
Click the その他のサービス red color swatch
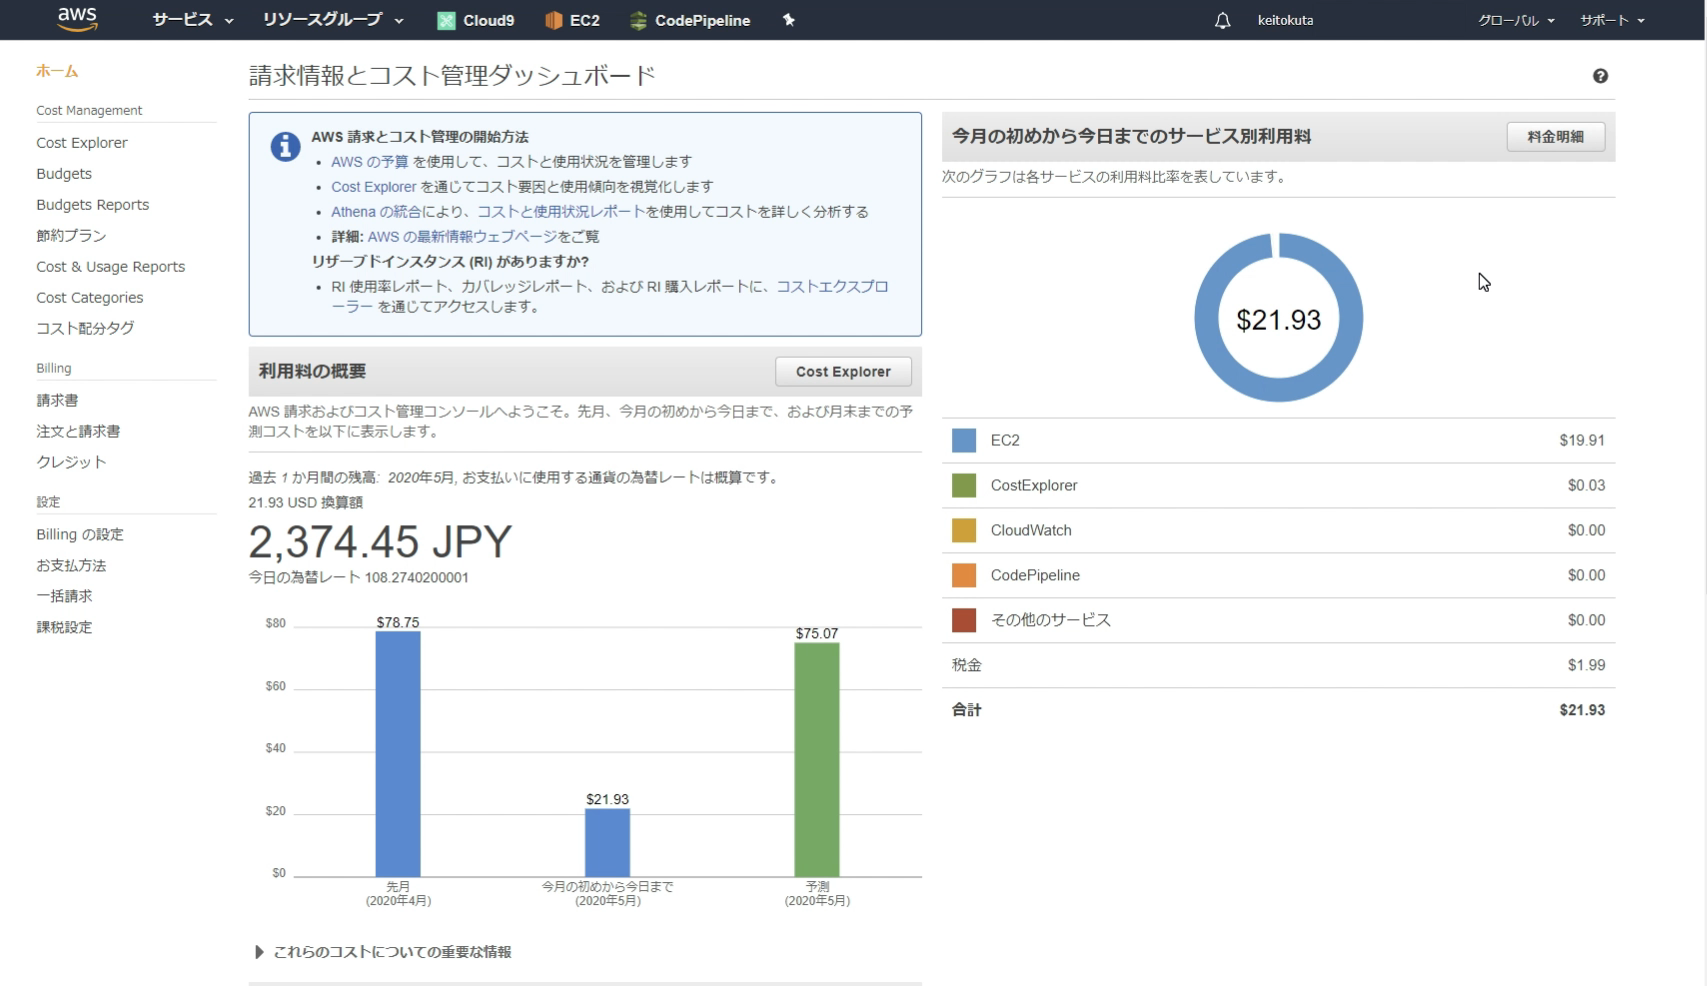coord(964,620)
